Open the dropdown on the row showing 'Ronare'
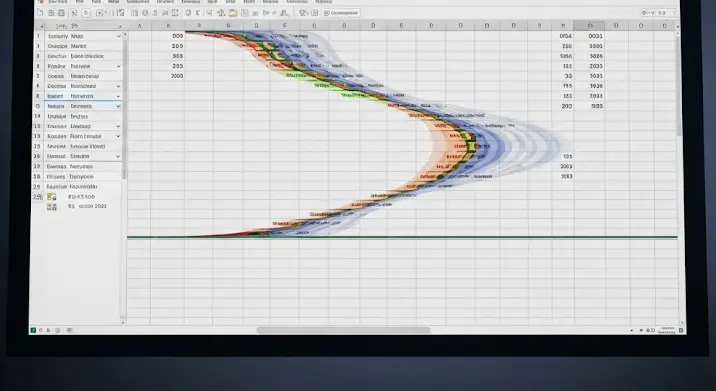This screenshot has height=391, width=716. click(118, 66)
